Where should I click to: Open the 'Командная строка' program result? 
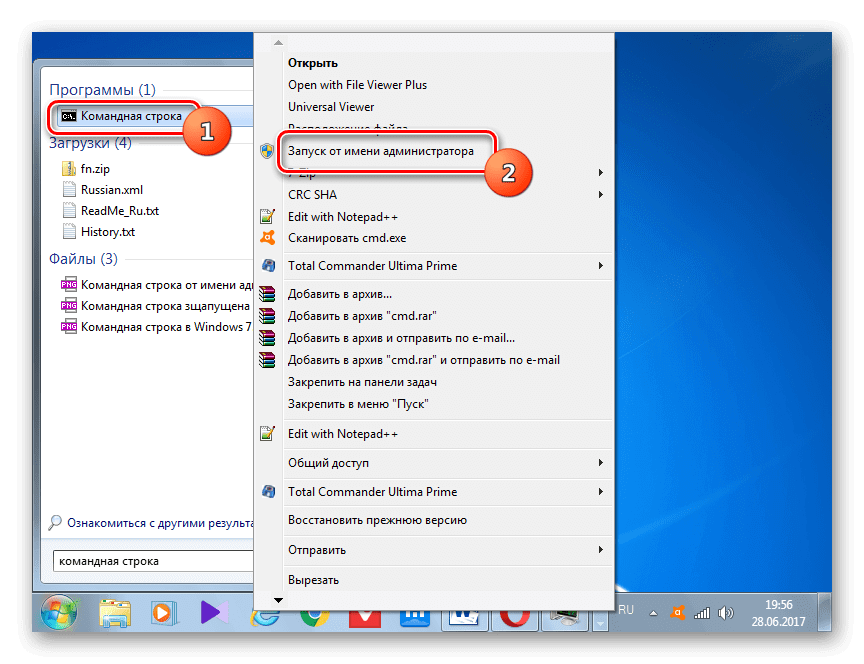tap(130, 116)
